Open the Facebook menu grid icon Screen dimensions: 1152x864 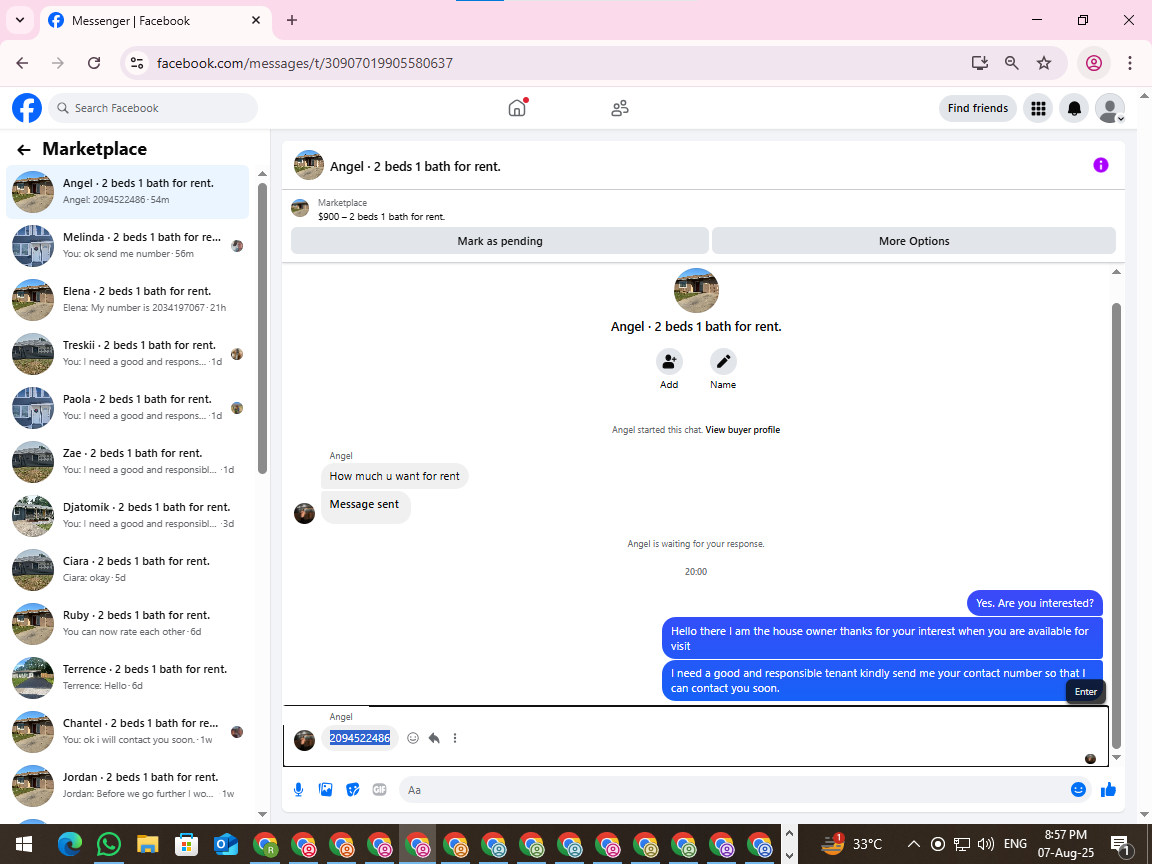(1038, 108)
